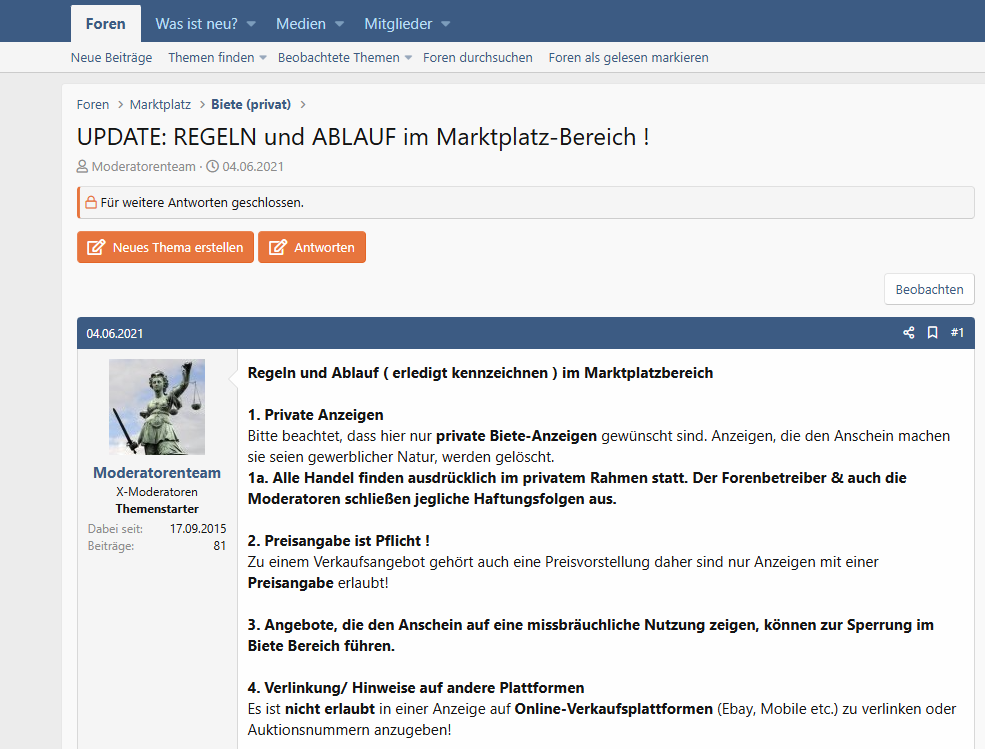This screenshot has height=749, width=985.
Task: Expand the Was ist neu? dropdown arrow
Action: point(251,24)
